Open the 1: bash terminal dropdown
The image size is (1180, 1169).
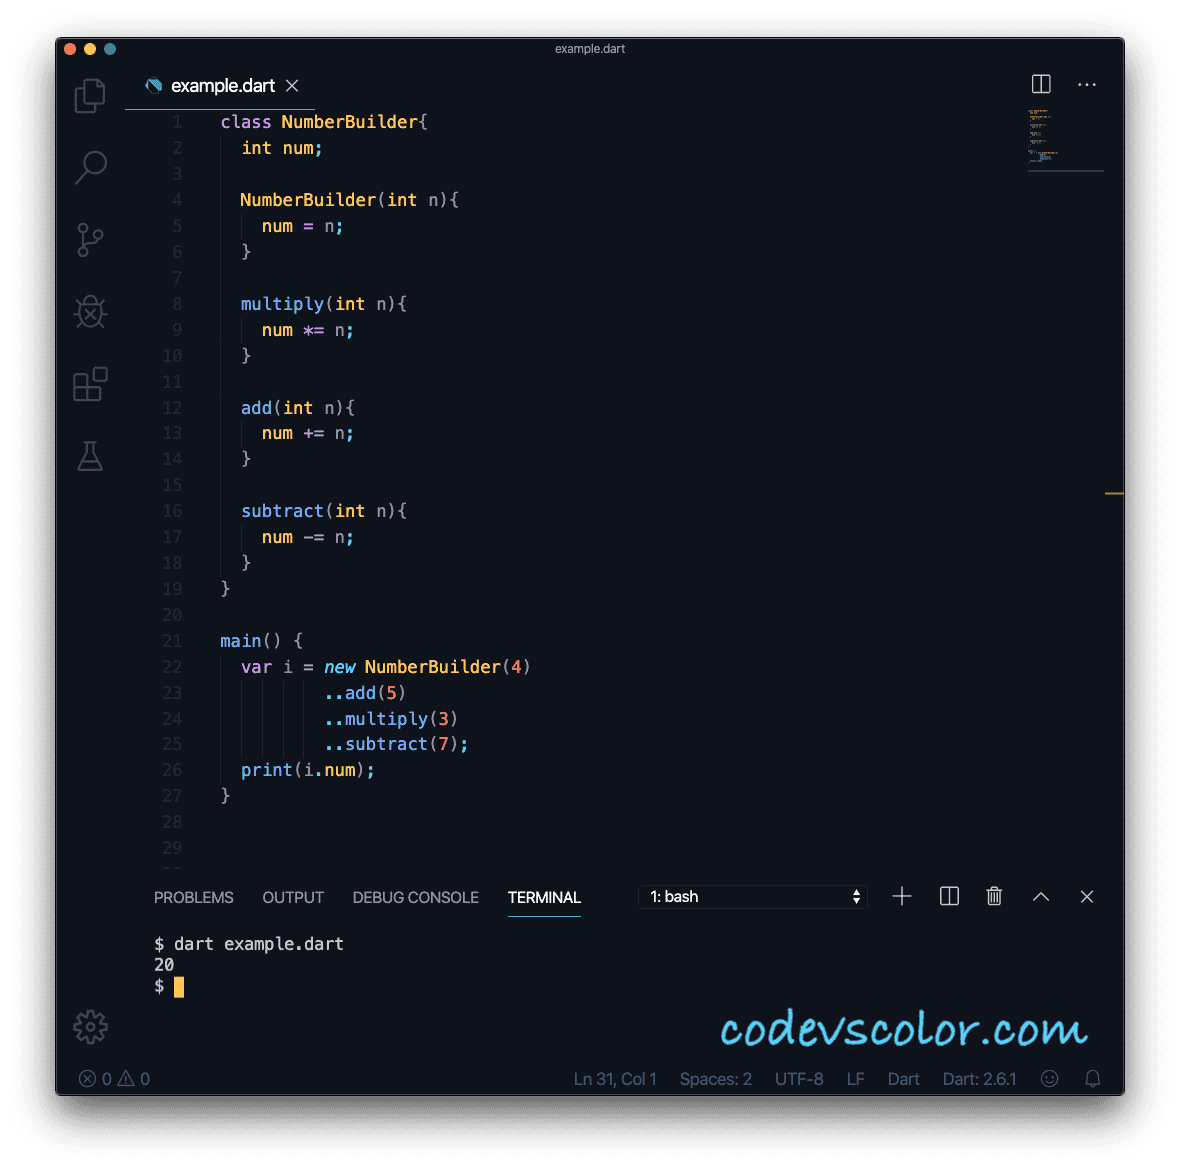tap(753, 897)
